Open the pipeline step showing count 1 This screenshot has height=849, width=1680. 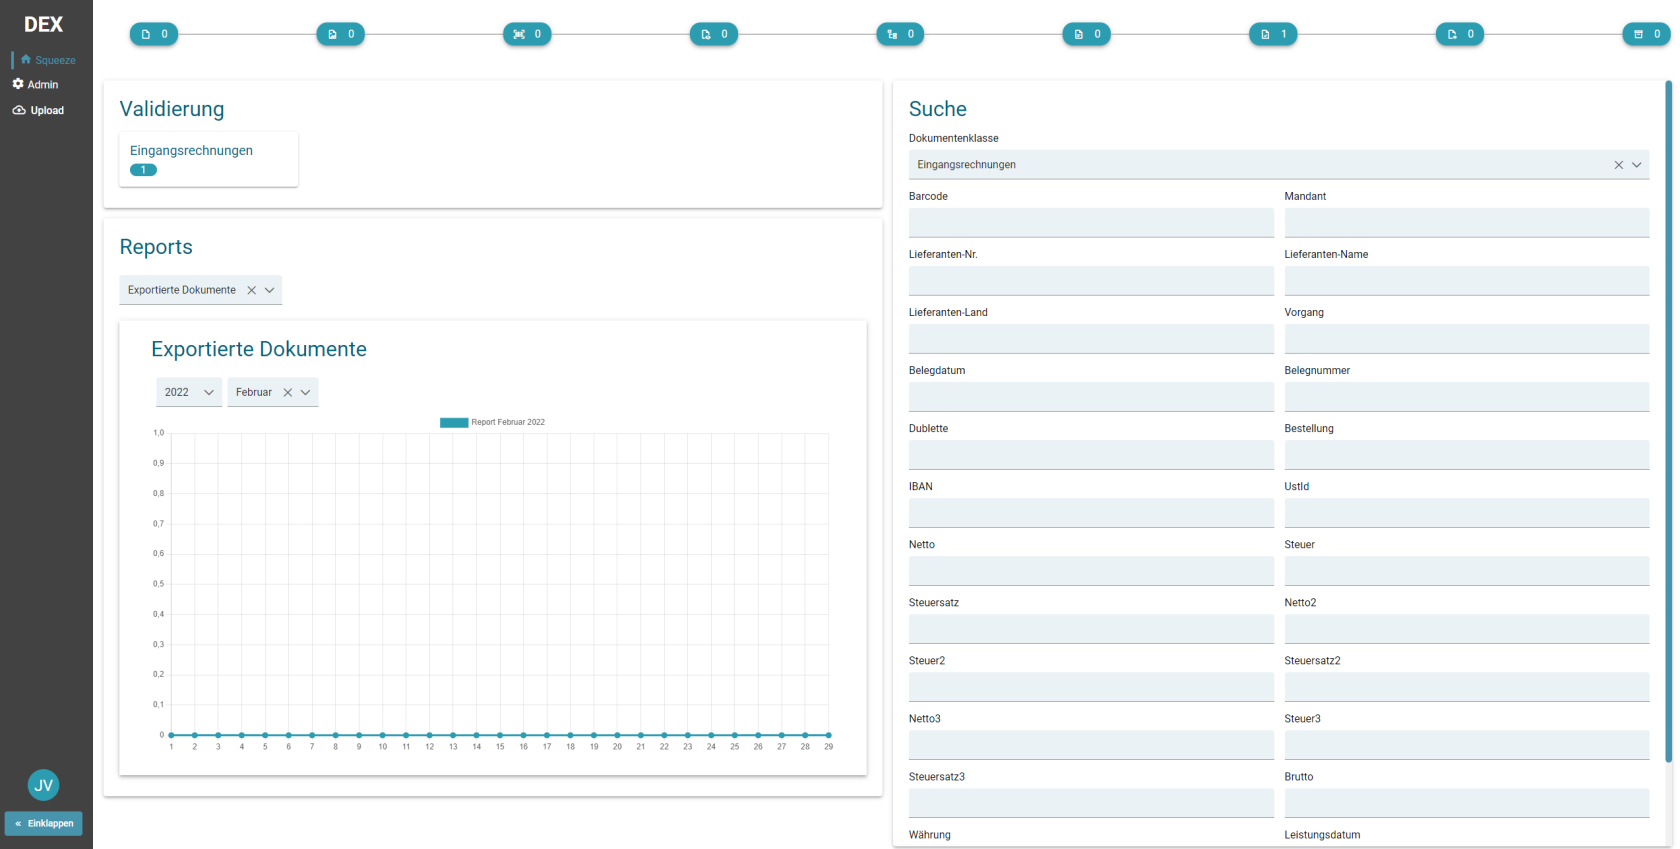(x=1273, y=34)
